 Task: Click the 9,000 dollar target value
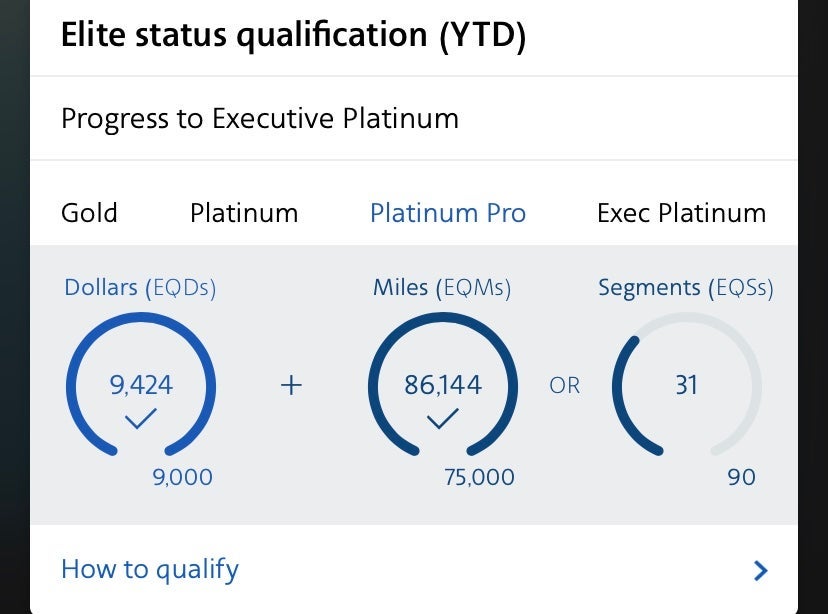tap(182, 477)
